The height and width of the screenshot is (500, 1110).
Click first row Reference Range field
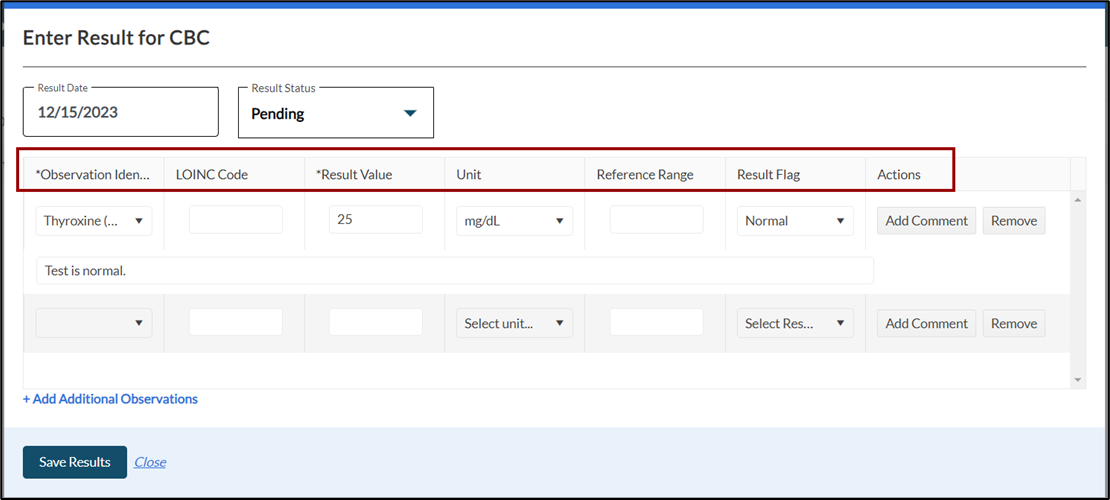(x=656, y=220)
